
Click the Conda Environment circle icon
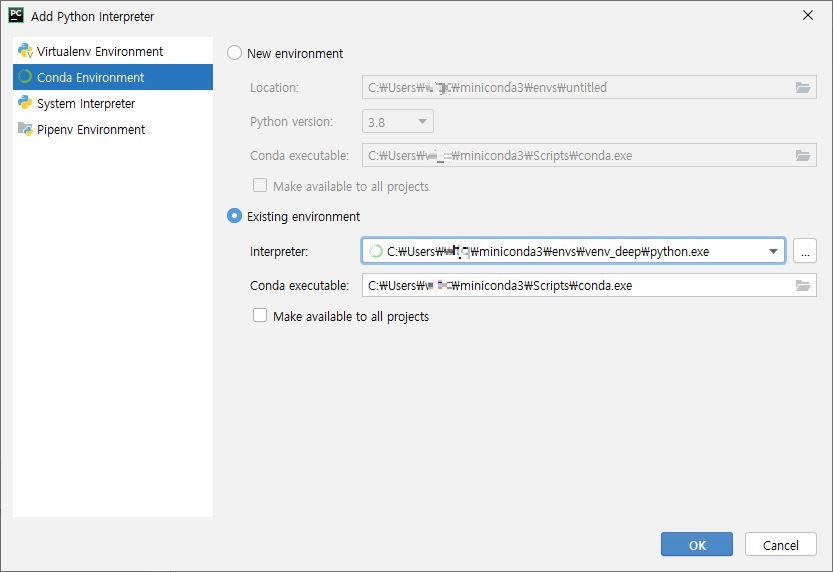[25, 77]
